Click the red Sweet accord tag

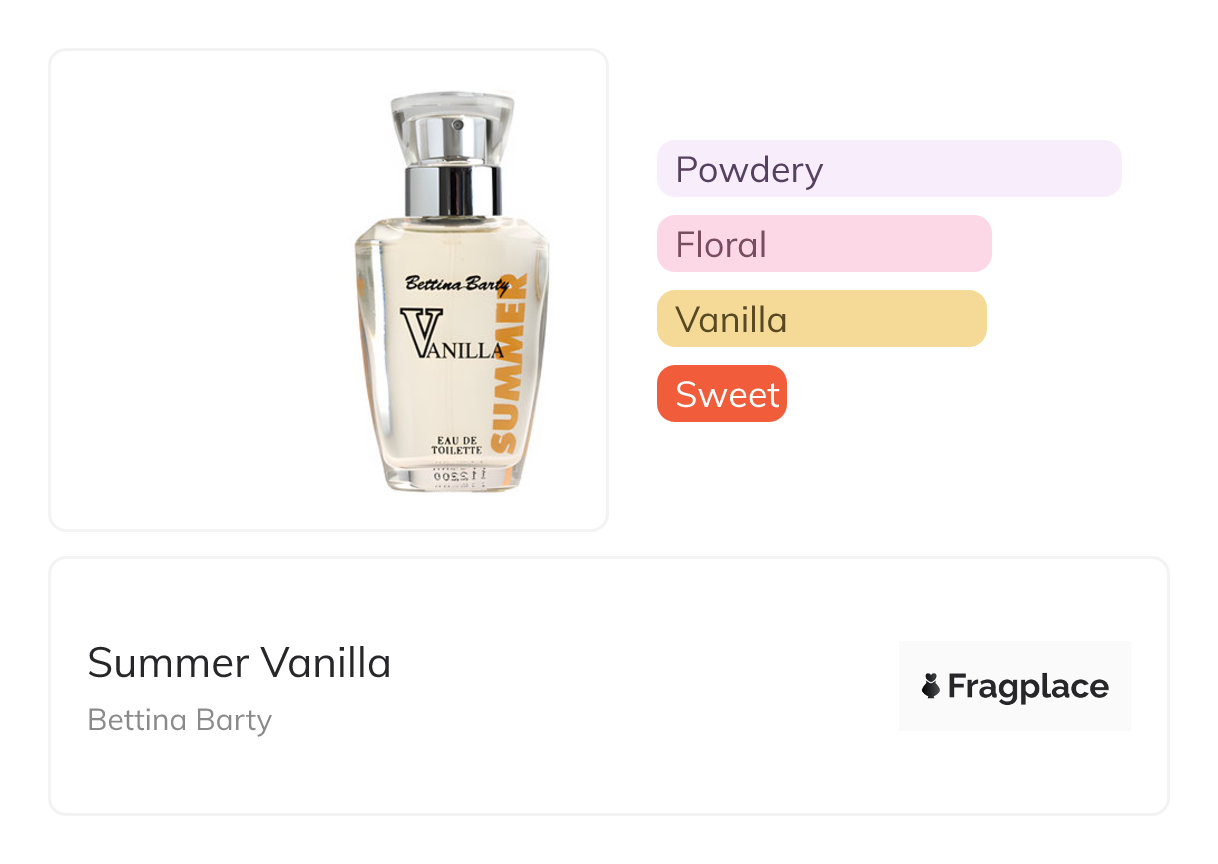pyautogui.click(x=722, y=394)
